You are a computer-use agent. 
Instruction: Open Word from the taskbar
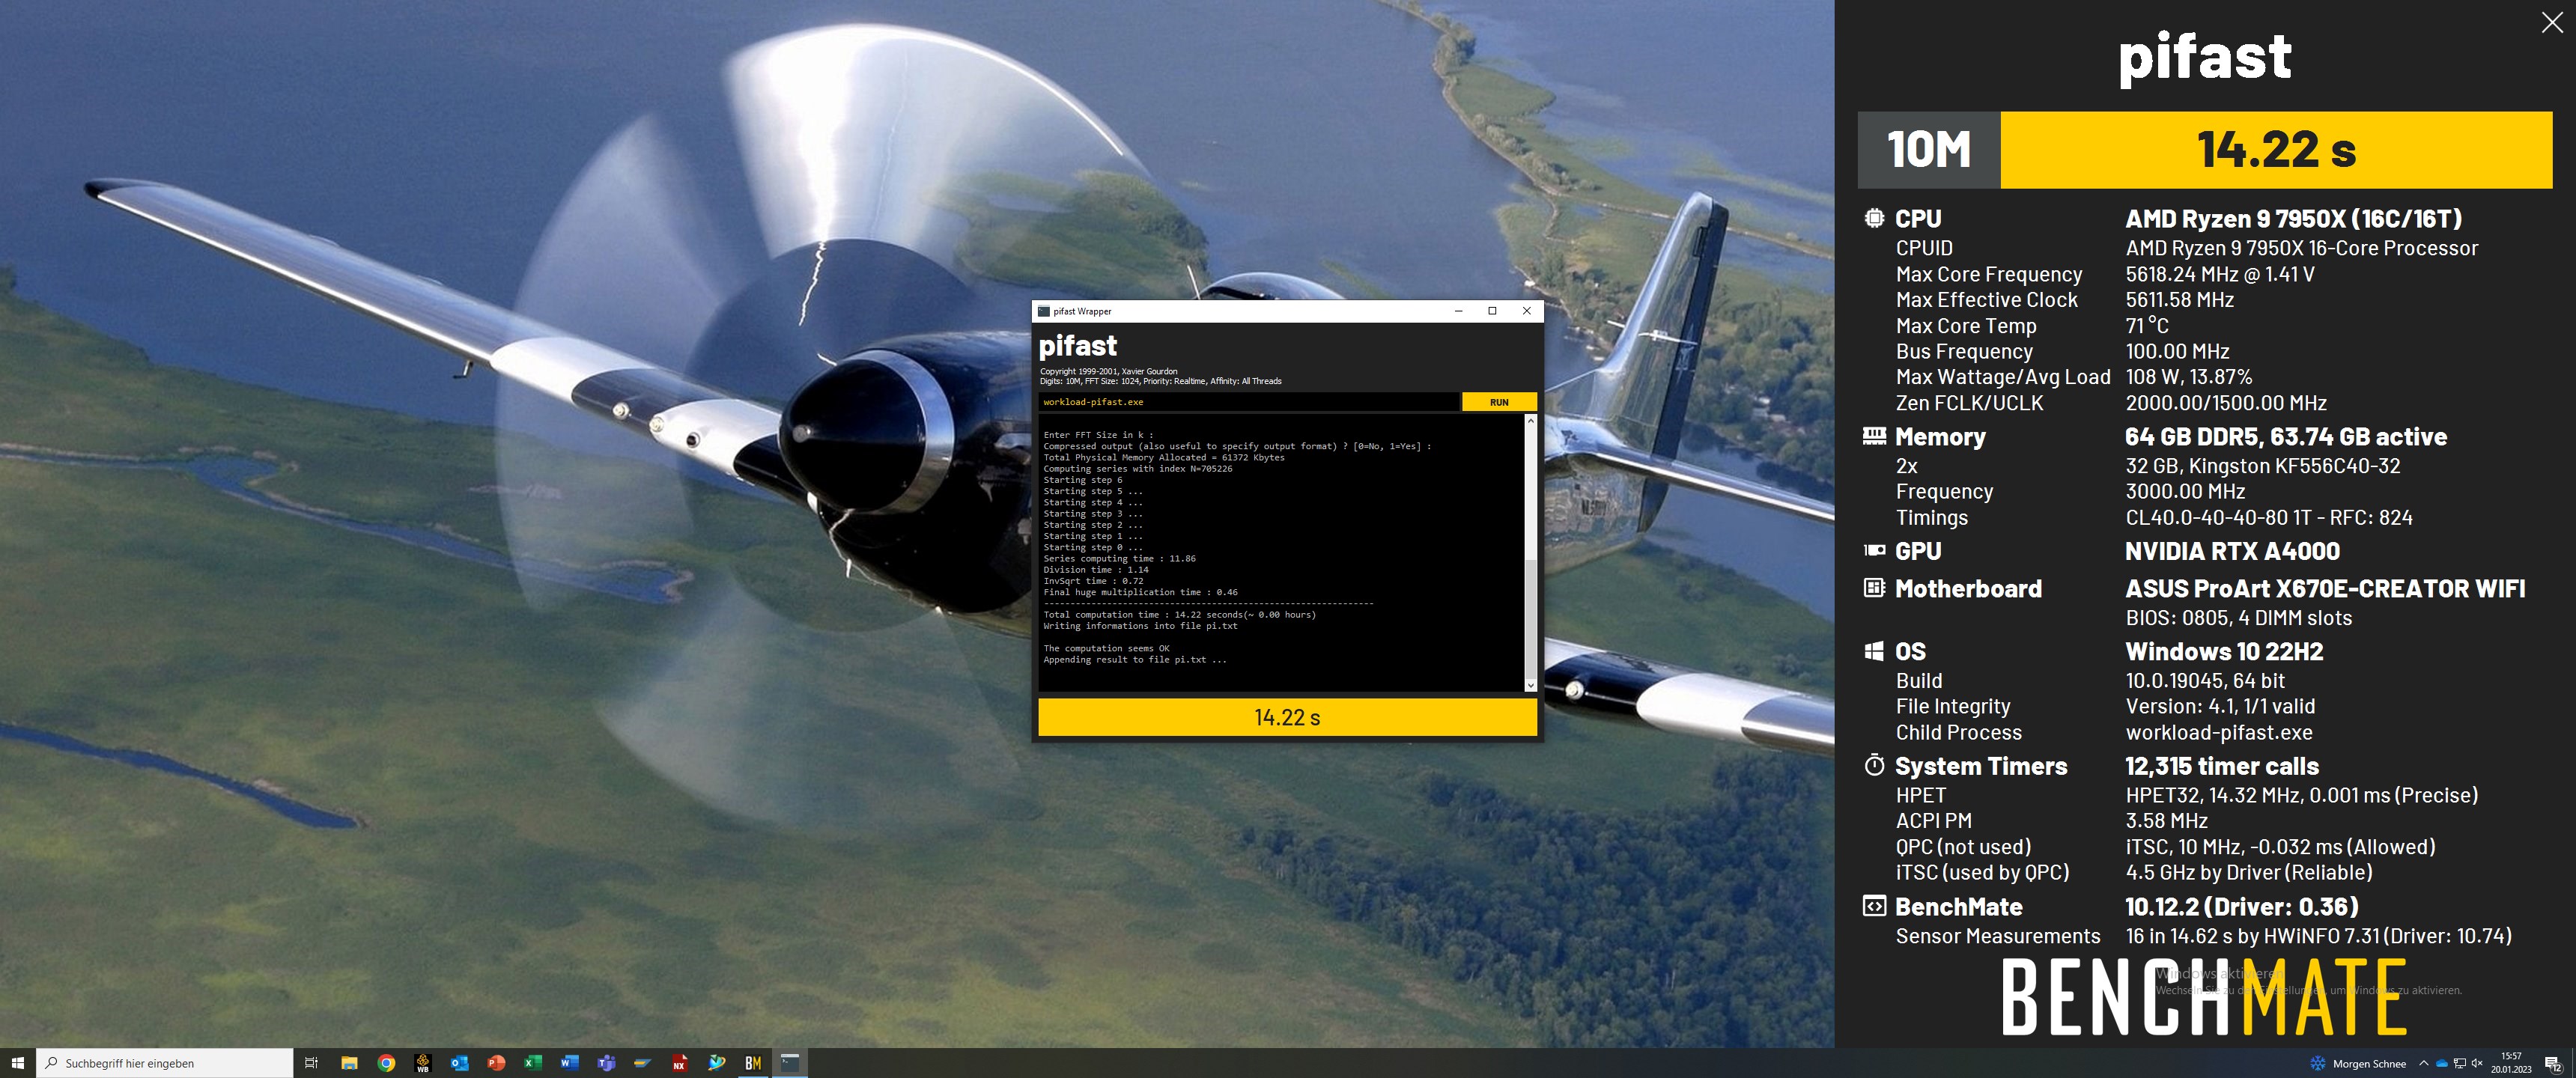tap(569, 1063)
